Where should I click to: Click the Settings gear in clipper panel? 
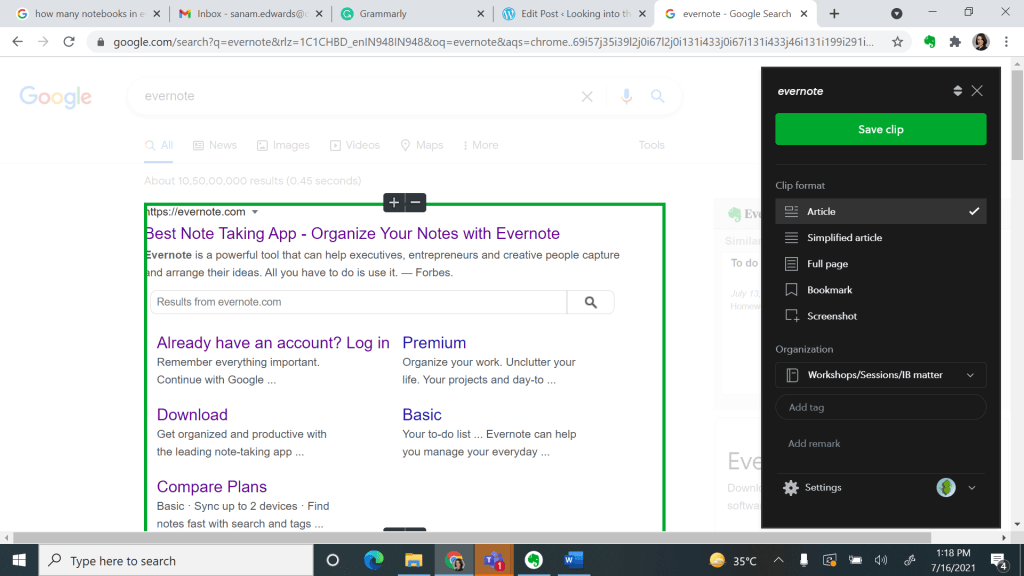(791, 488)
